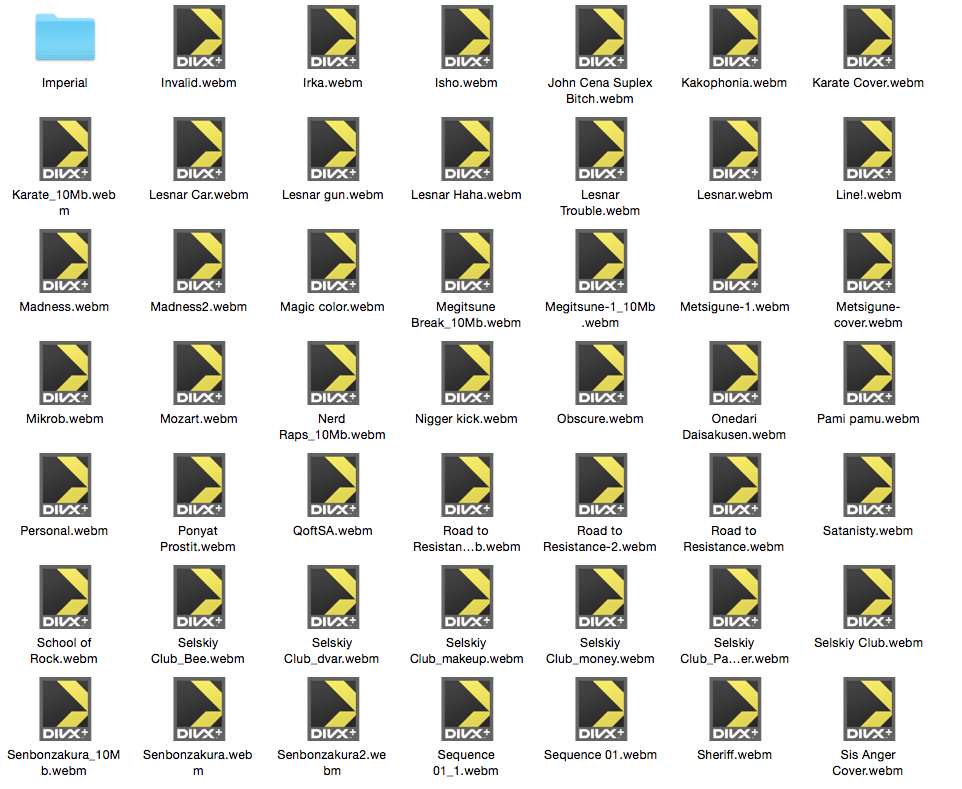Click the Lesnar.webm file icon
This screenshot has width=962, height=789.
pyautogui.click(x=735, y=149)
